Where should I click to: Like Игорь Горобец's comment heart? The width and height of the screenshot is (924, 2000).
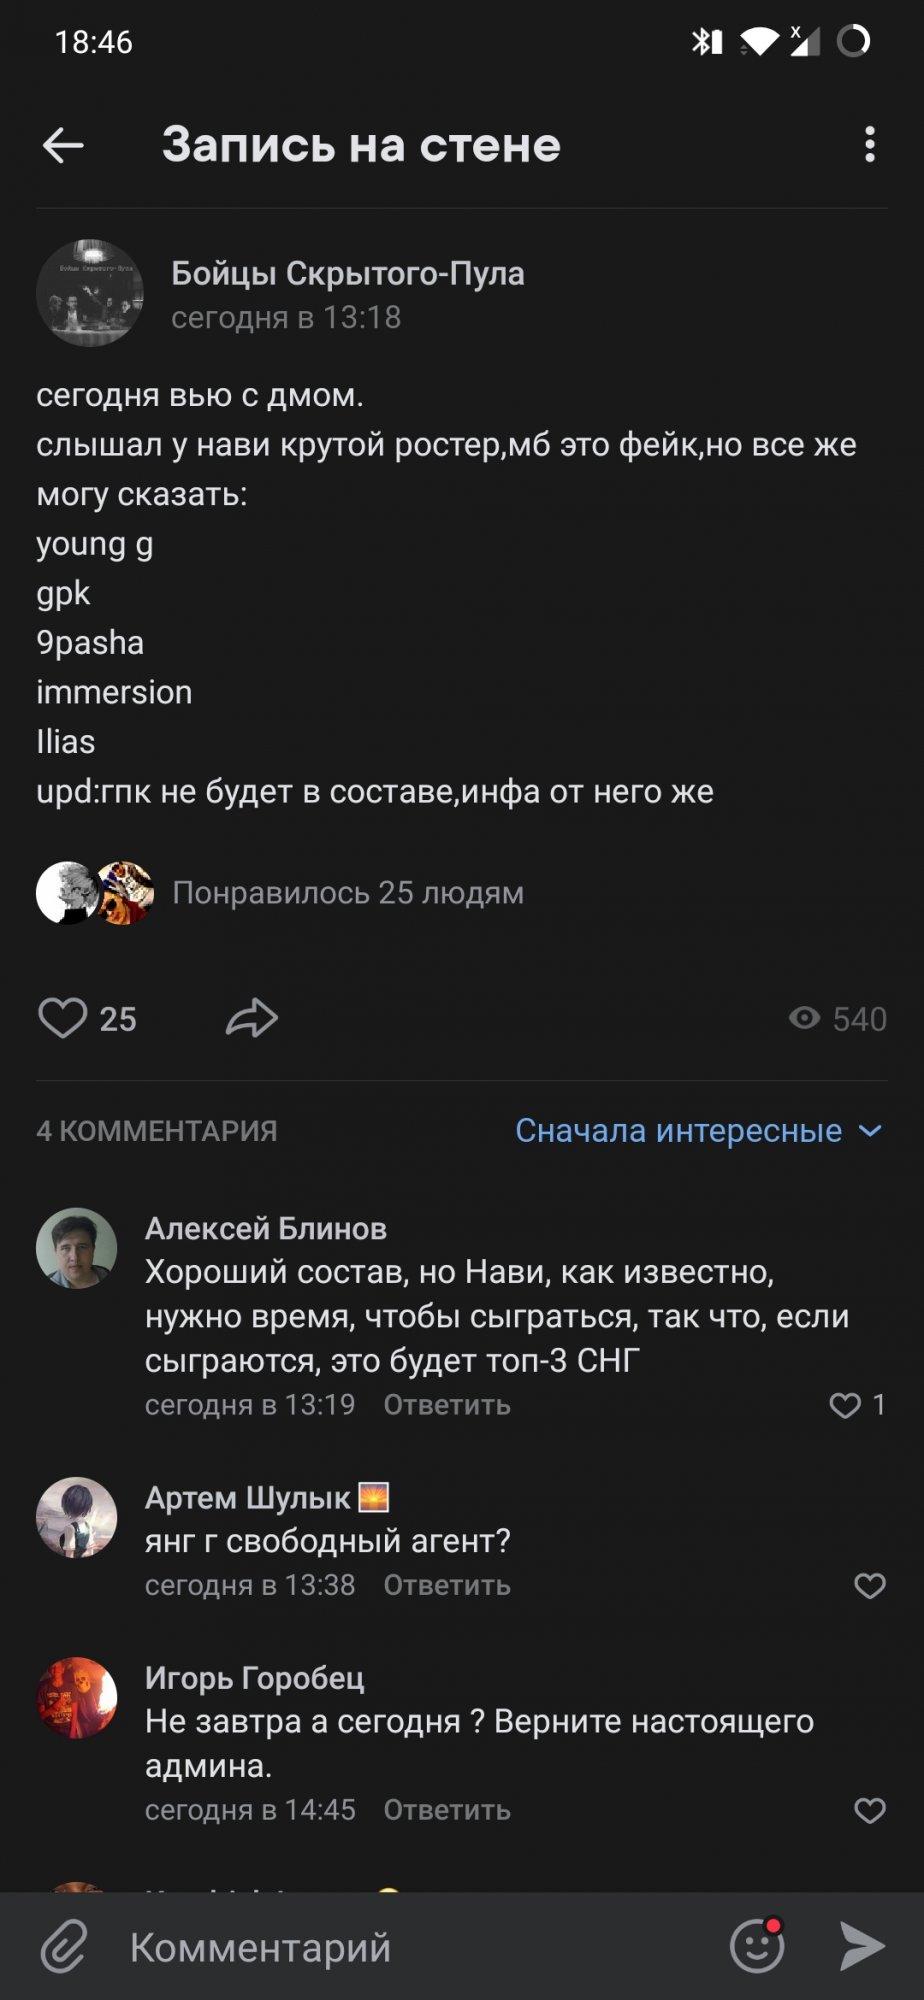(869, 1810)
